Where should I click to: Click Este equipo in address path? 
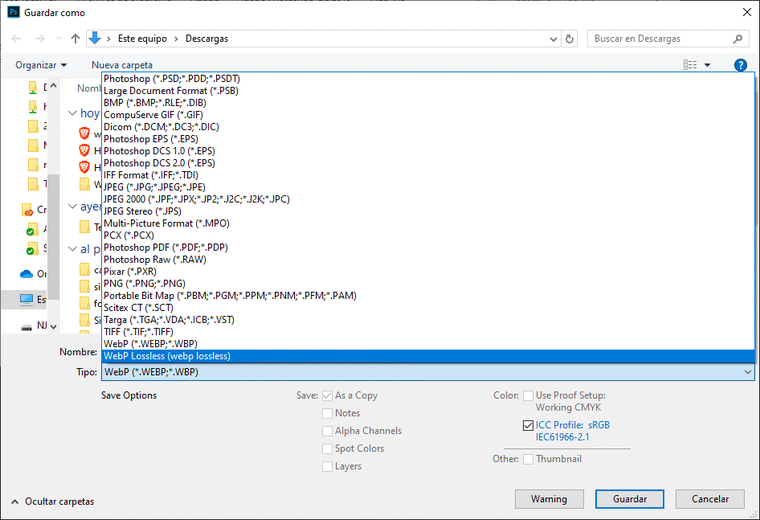coord(142,39)
